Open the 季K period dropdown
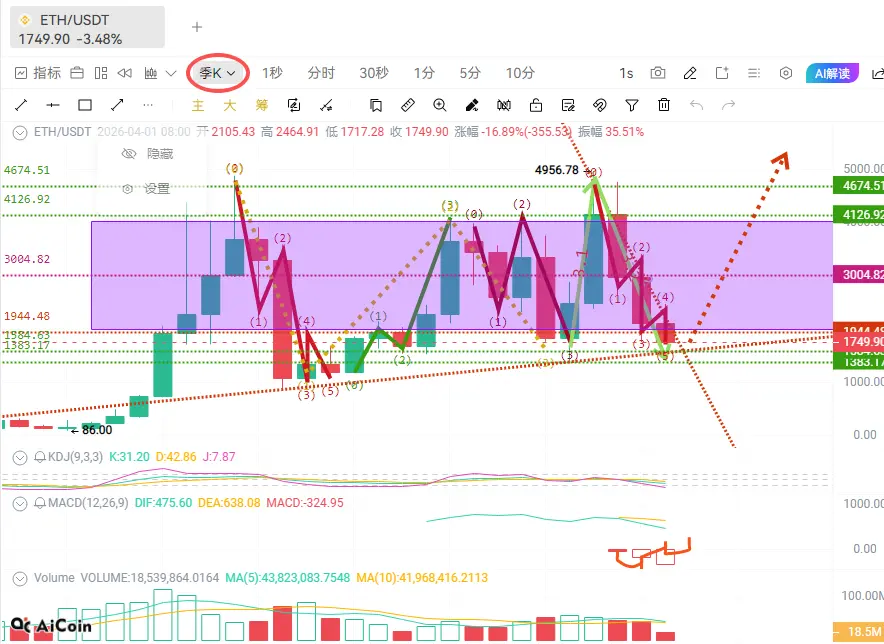The height and width of the screenshot is (644, 884). click(x=217, y=73)
